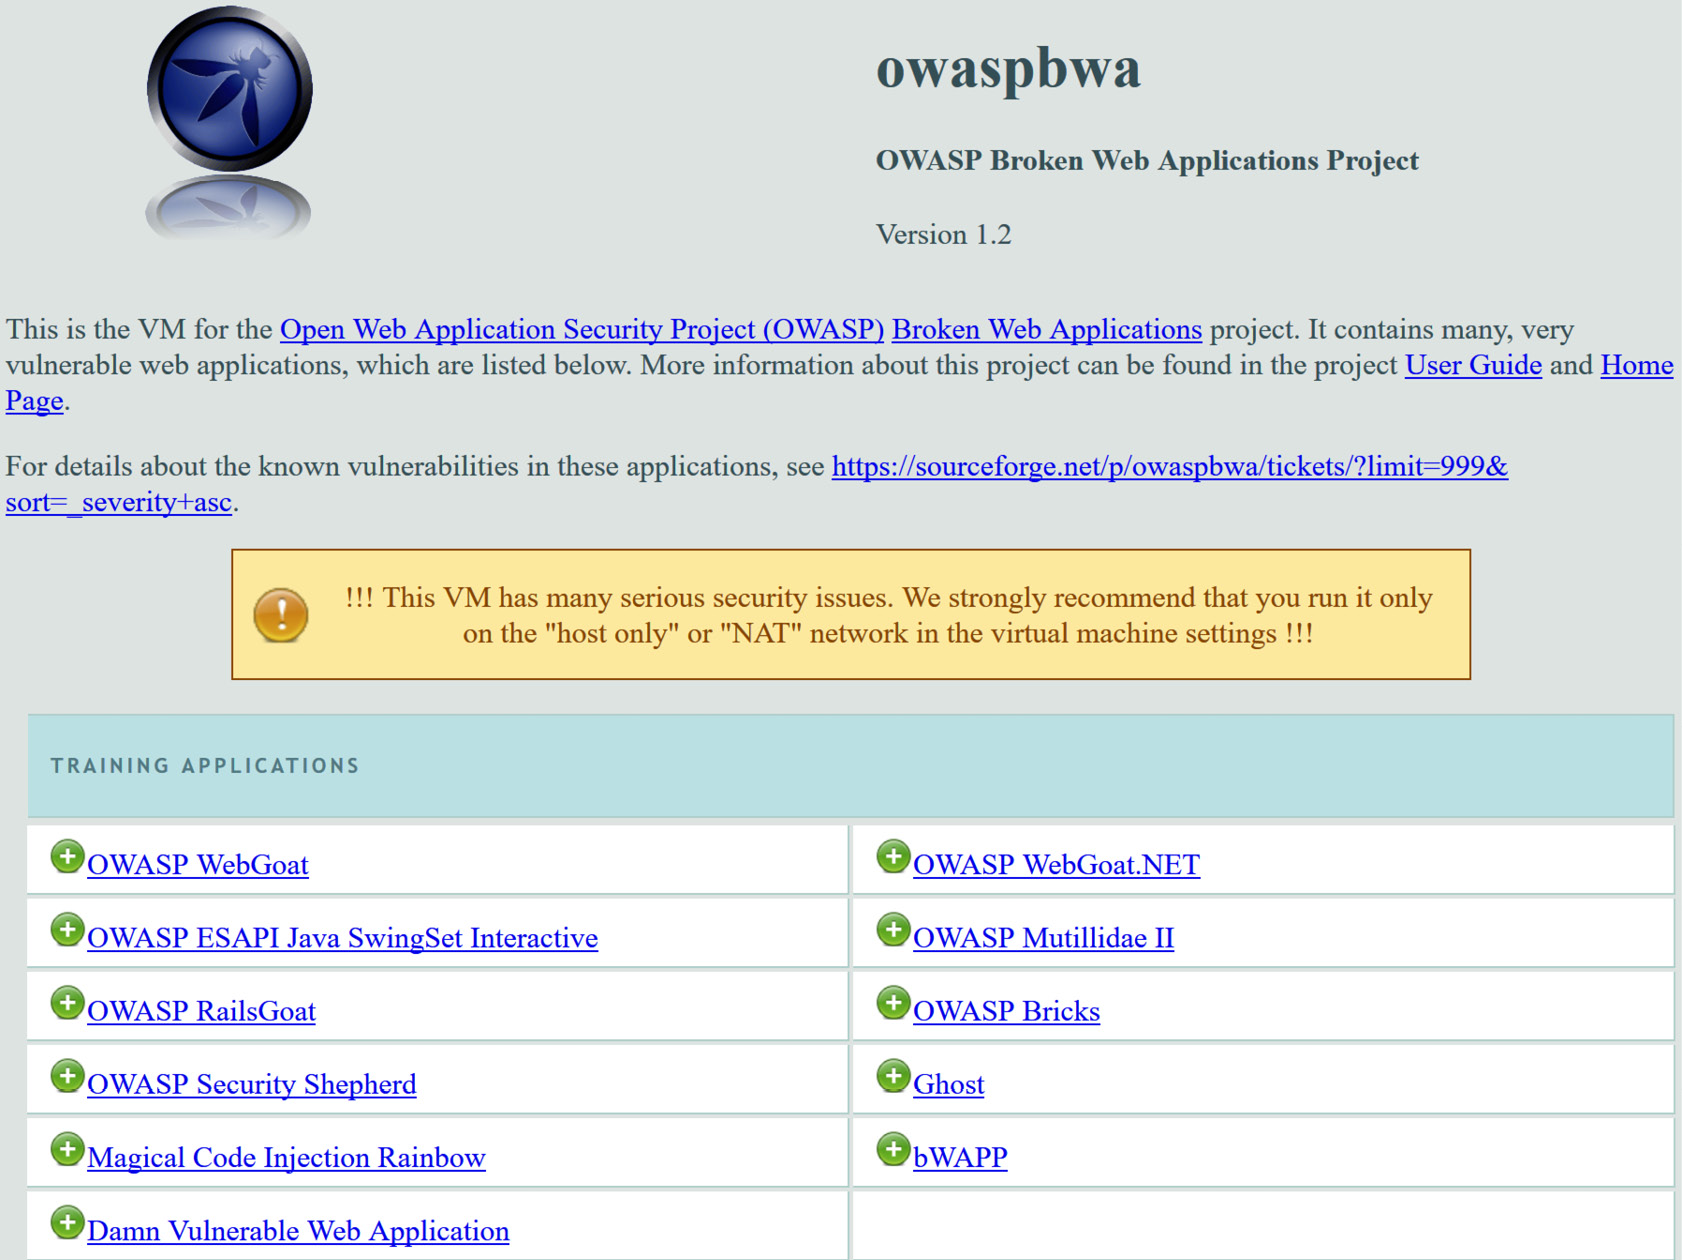Open the OWASP Bricks link
The width and height of the screenshot is (1682, 1260).
click(1006, 1011)
